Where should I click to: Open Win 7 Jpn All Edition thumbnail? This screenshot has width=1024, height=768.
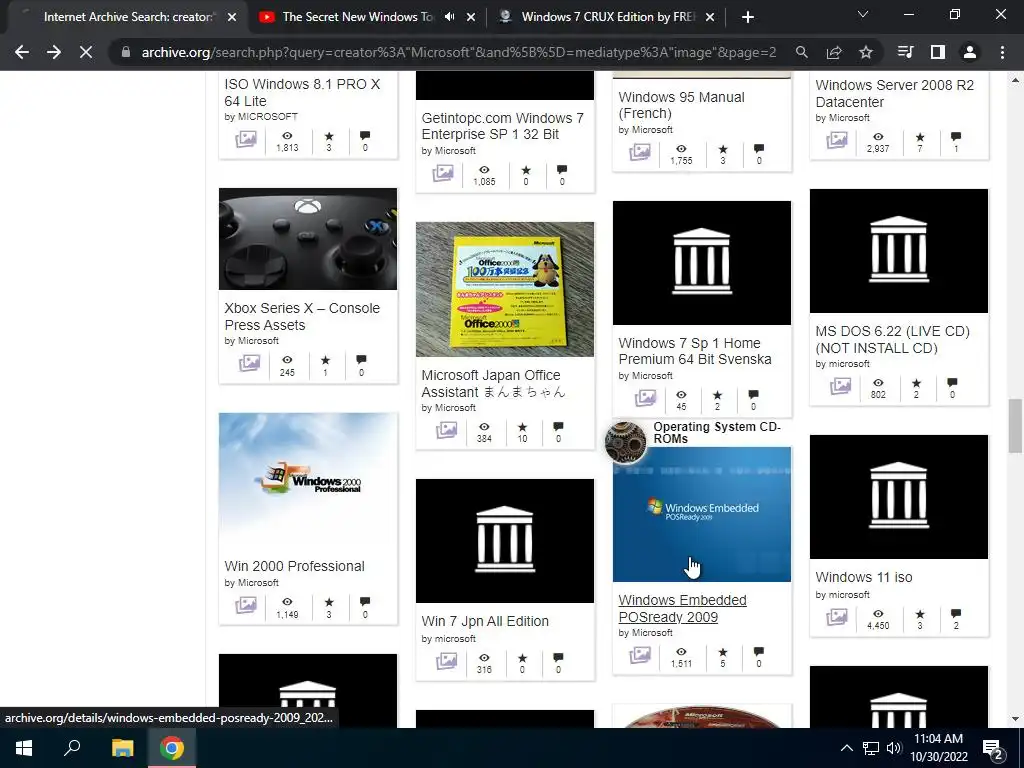click(x=505, y=541)
